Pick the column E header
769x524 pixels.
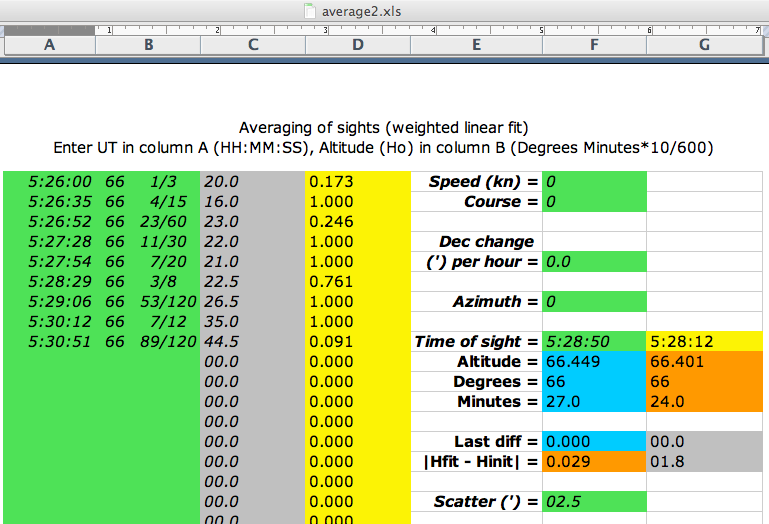coord(476,45)
